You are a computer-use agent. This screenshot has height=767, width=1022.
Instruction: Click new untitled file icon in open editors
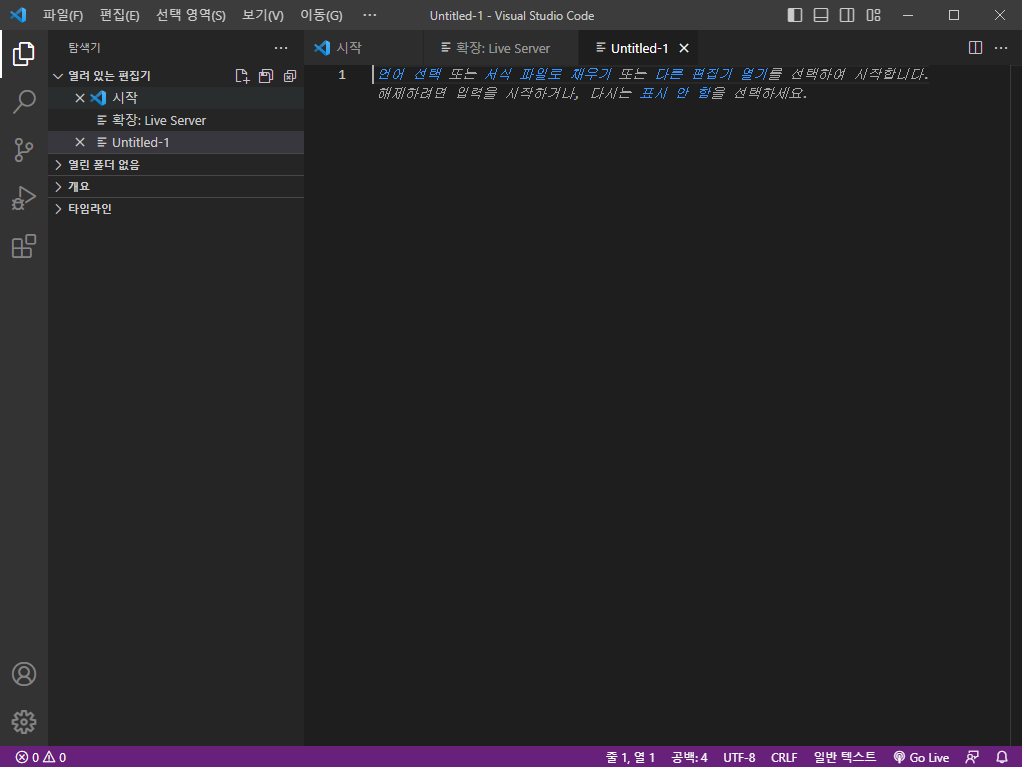point(242,76)
